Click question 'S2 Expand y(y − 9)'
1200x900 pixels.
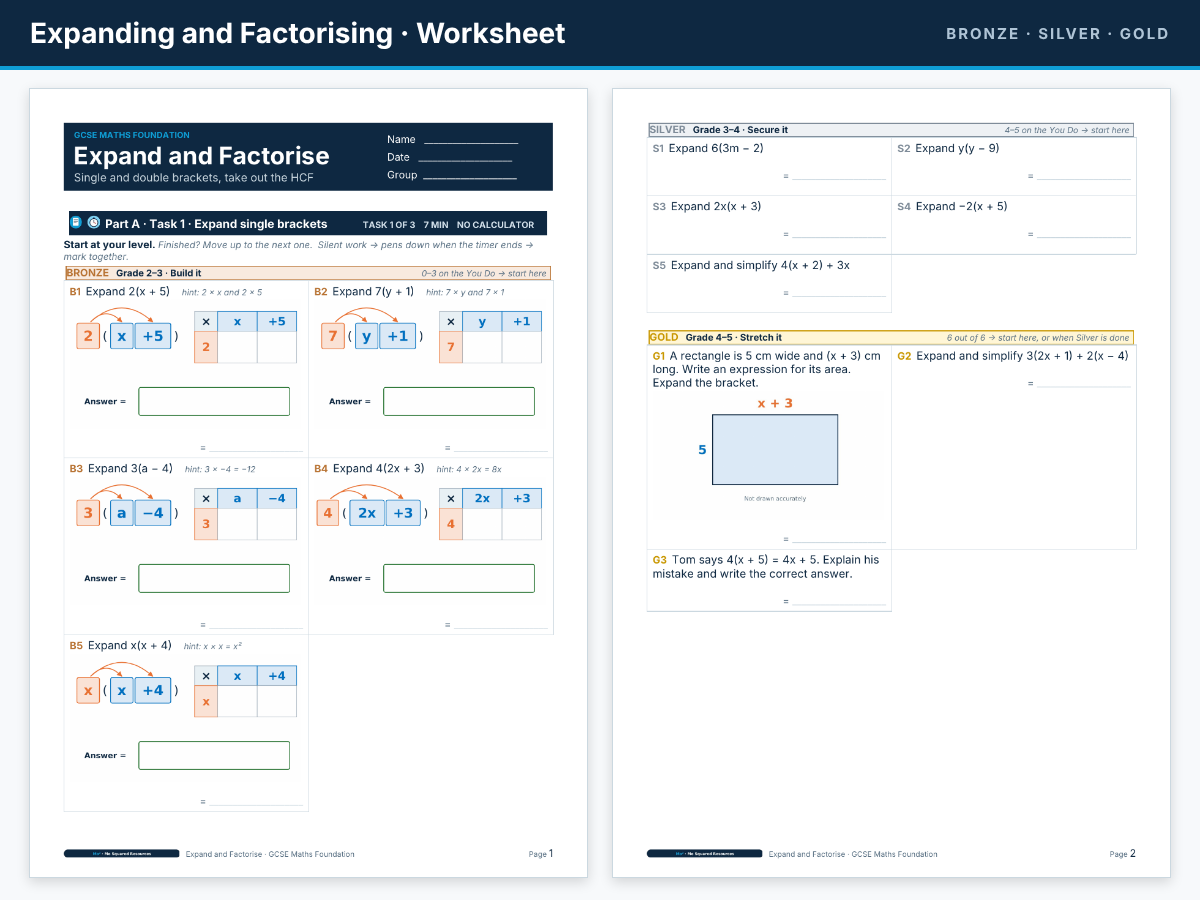click(x=948, y=148)
